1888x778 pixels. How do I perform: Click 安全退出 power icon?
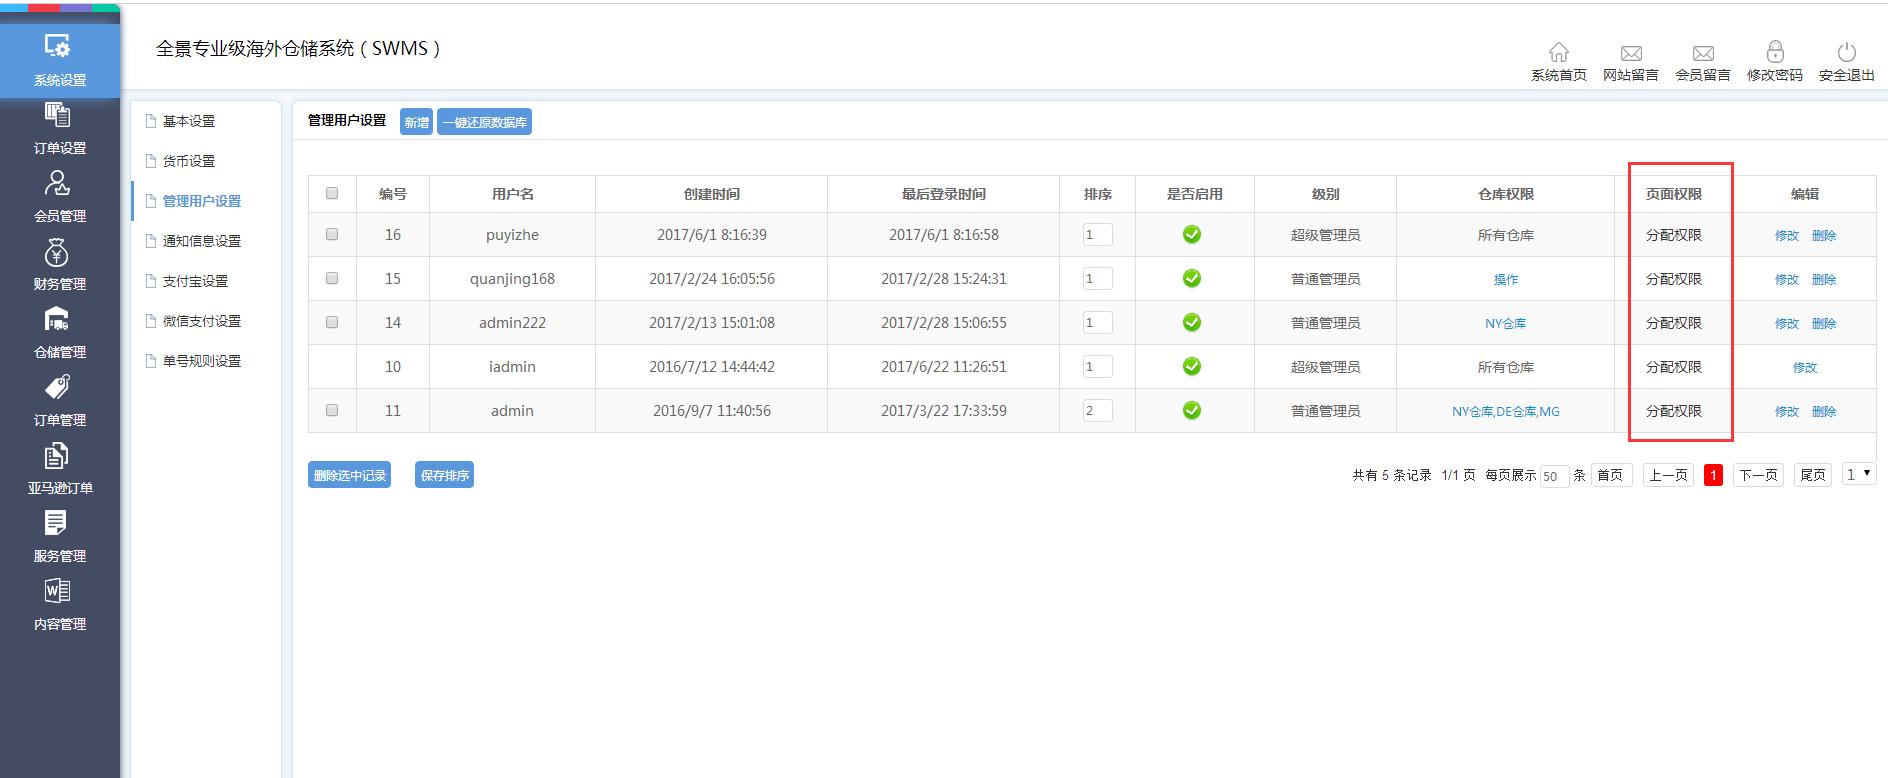[1846, 52]
